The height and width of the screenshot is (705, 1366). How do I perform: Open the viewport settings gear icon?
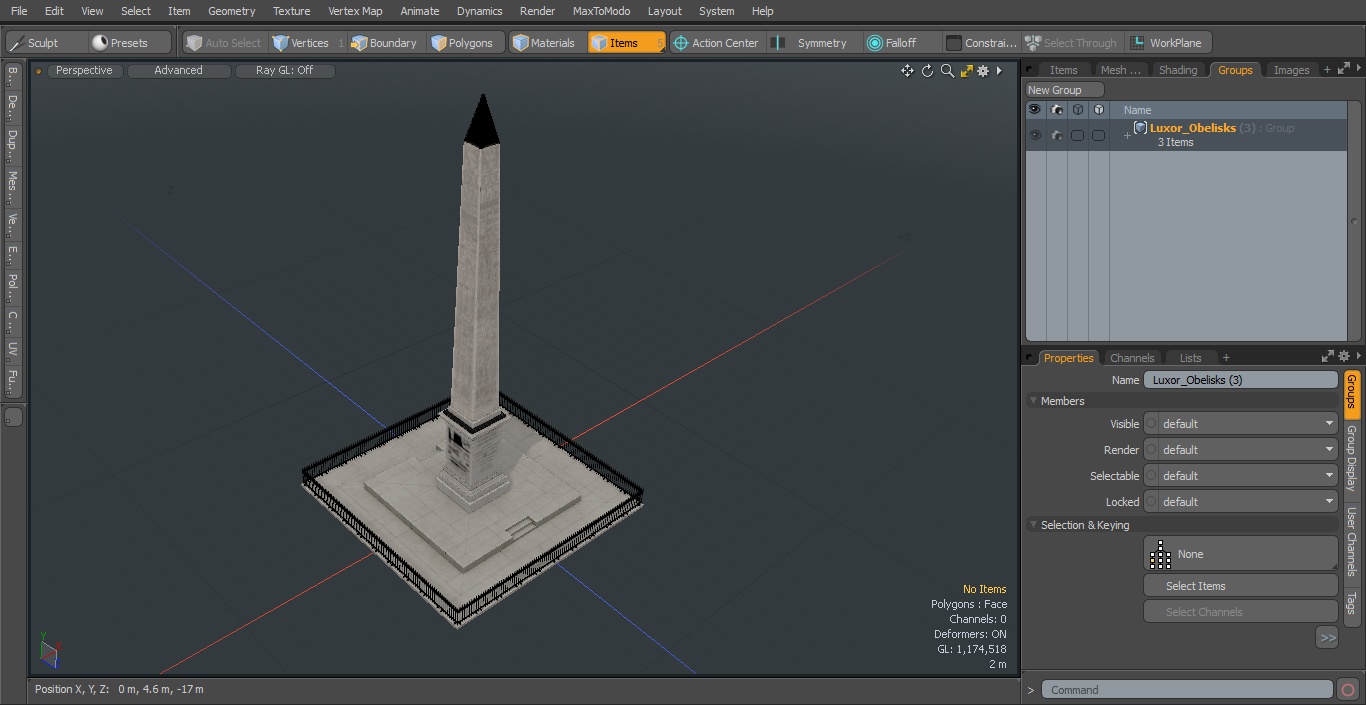(983, 71)
